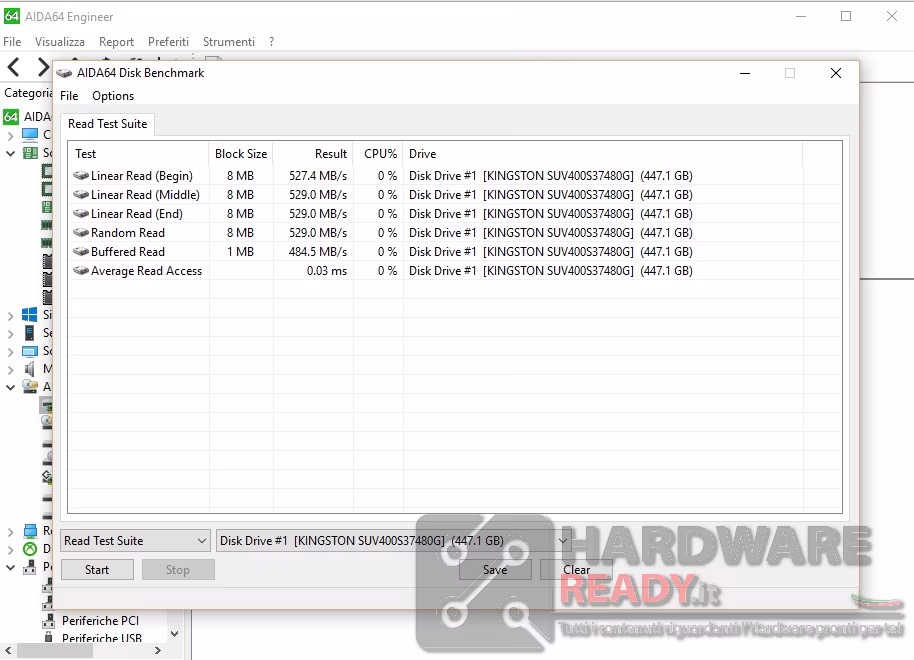Open the Disk Drive #1 selection dropdown

point(393,540)
